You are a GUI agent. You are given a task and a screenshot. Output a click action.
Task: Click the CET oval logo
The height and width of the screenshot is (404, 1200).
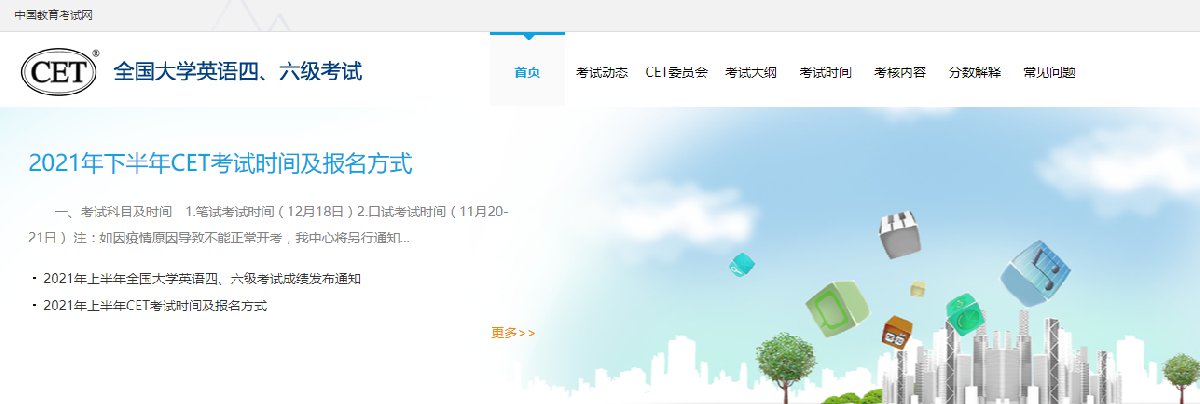[x=61, y=72]
